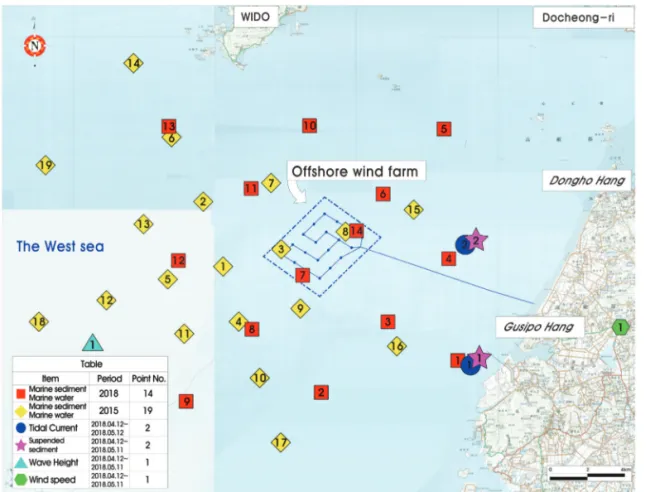
Task: Click Suspended sediment's purple star symbol in legend
Action: [21, 445]
